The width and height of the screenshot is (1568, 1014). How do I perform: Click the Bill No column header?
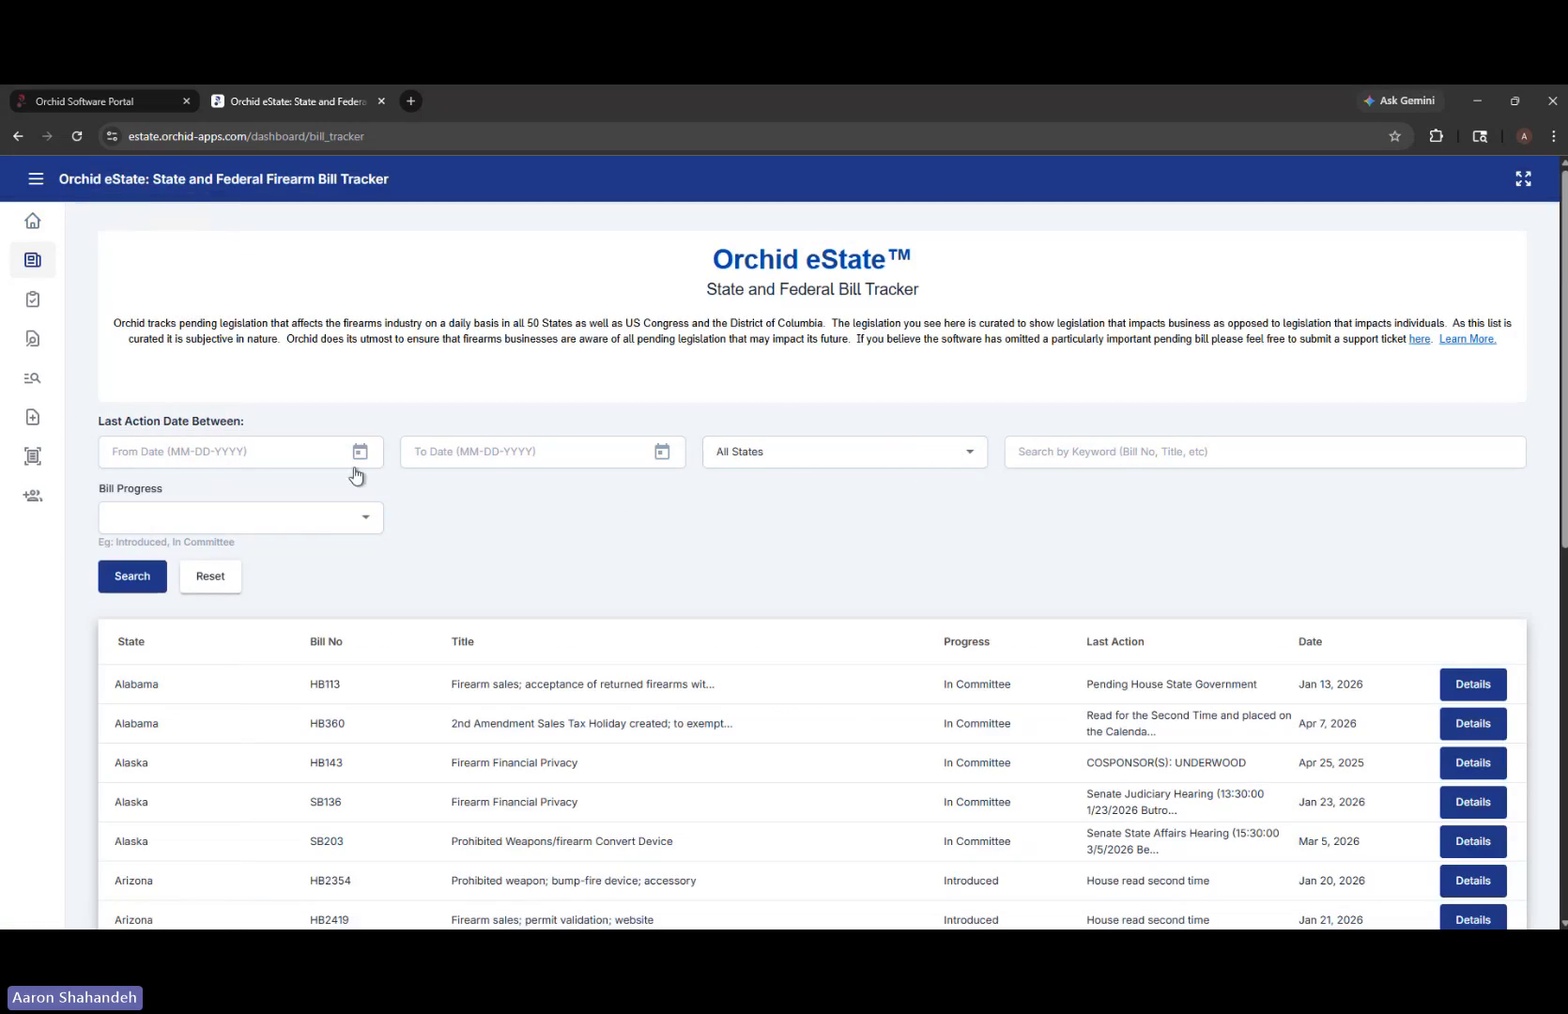326,642
